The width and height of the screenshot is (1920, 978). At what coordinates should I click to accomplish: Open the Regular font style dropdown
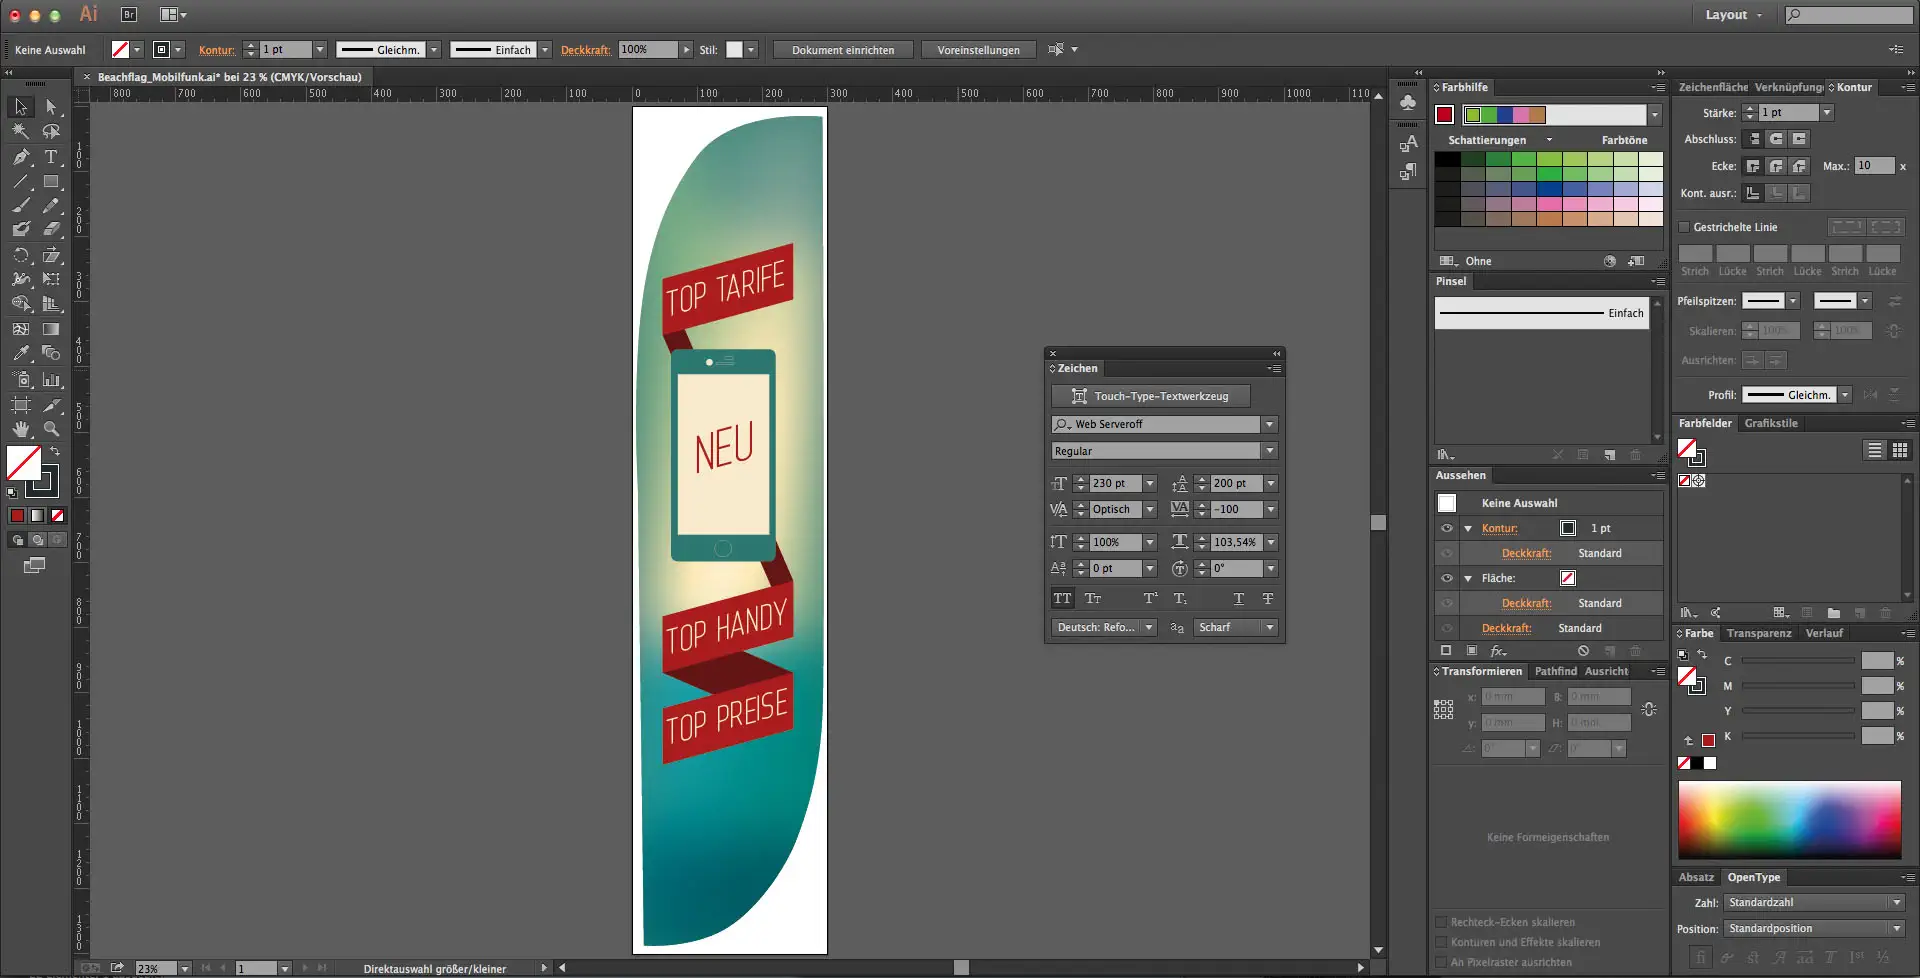(x=1269, y=451)
